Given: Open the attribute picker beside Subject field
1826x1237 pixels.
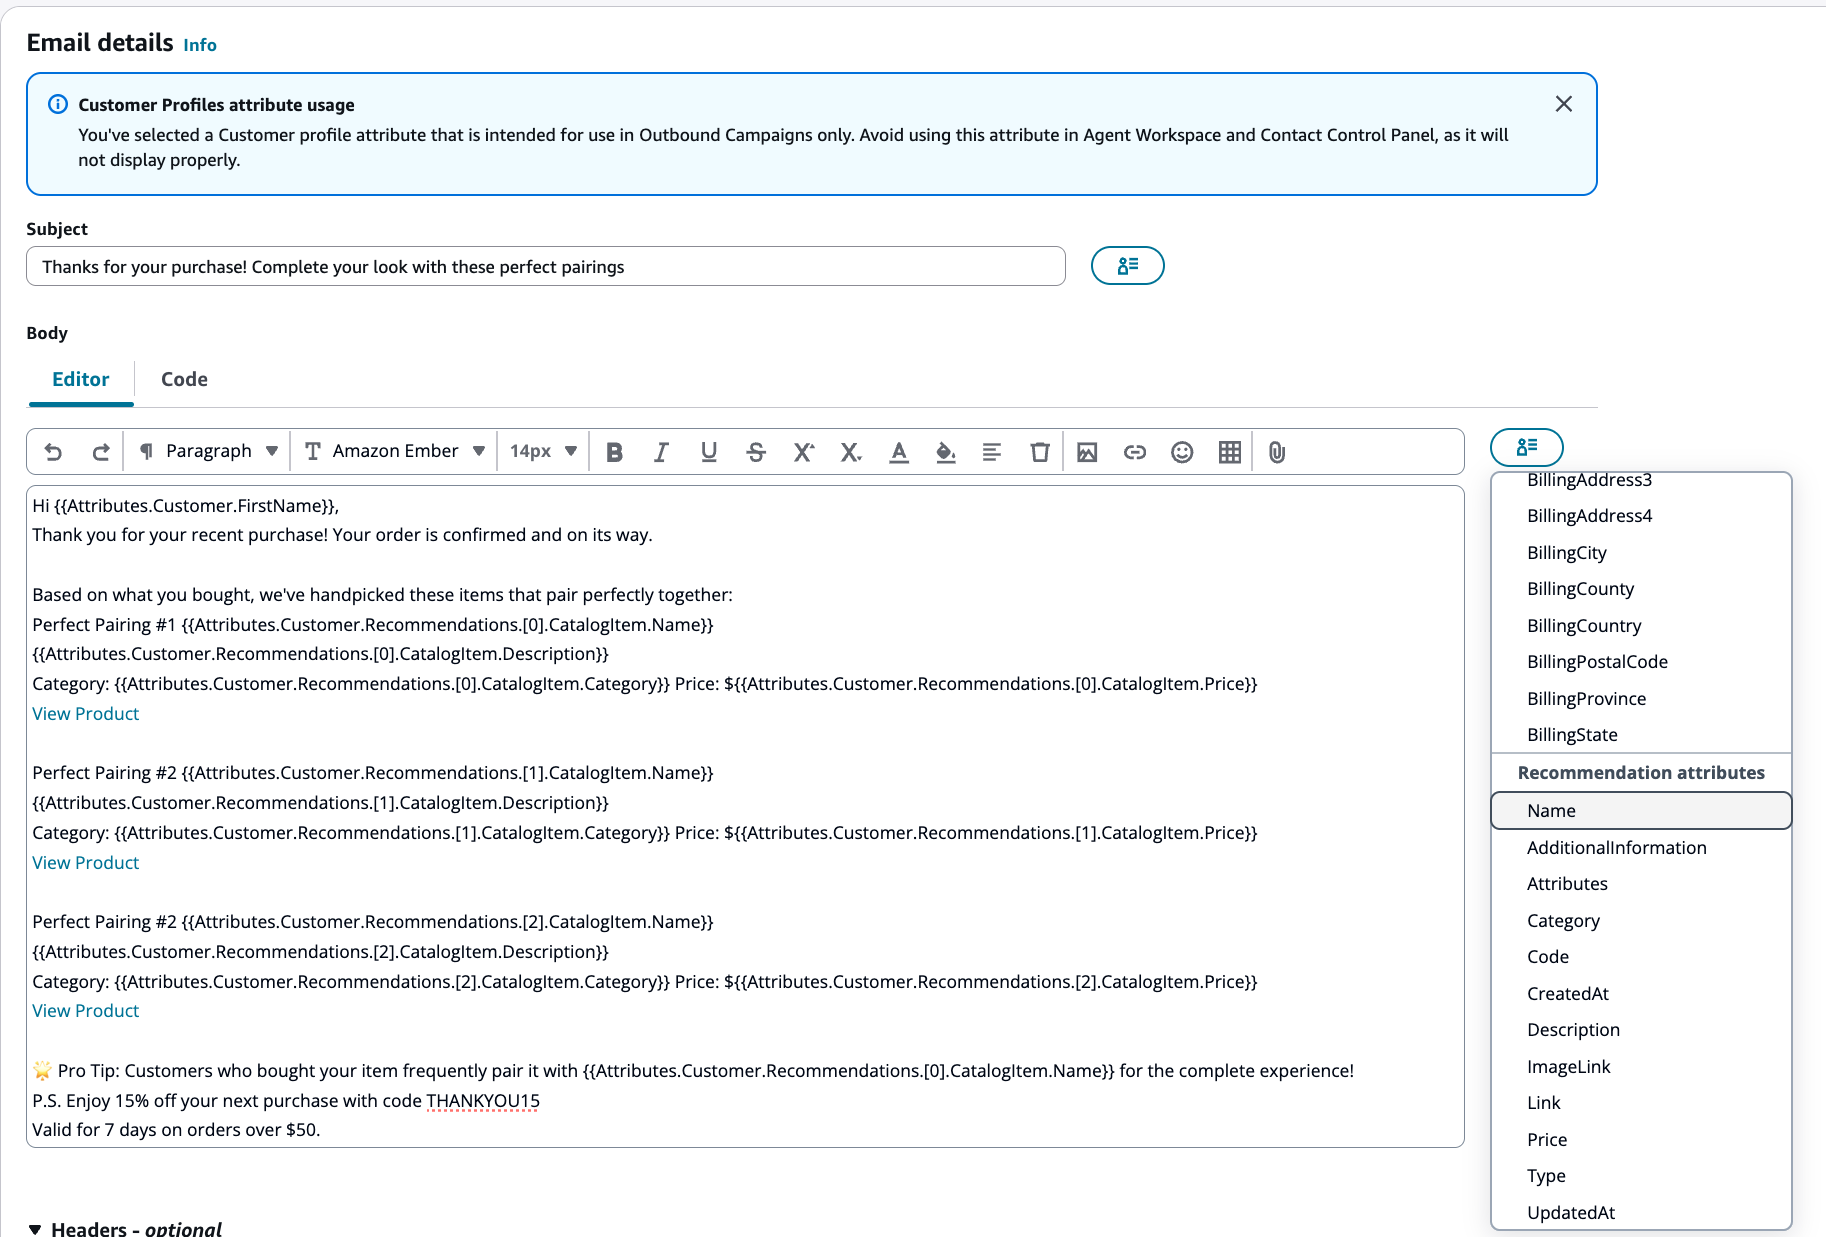Looking at the screenshot, I should (1127, 266).
